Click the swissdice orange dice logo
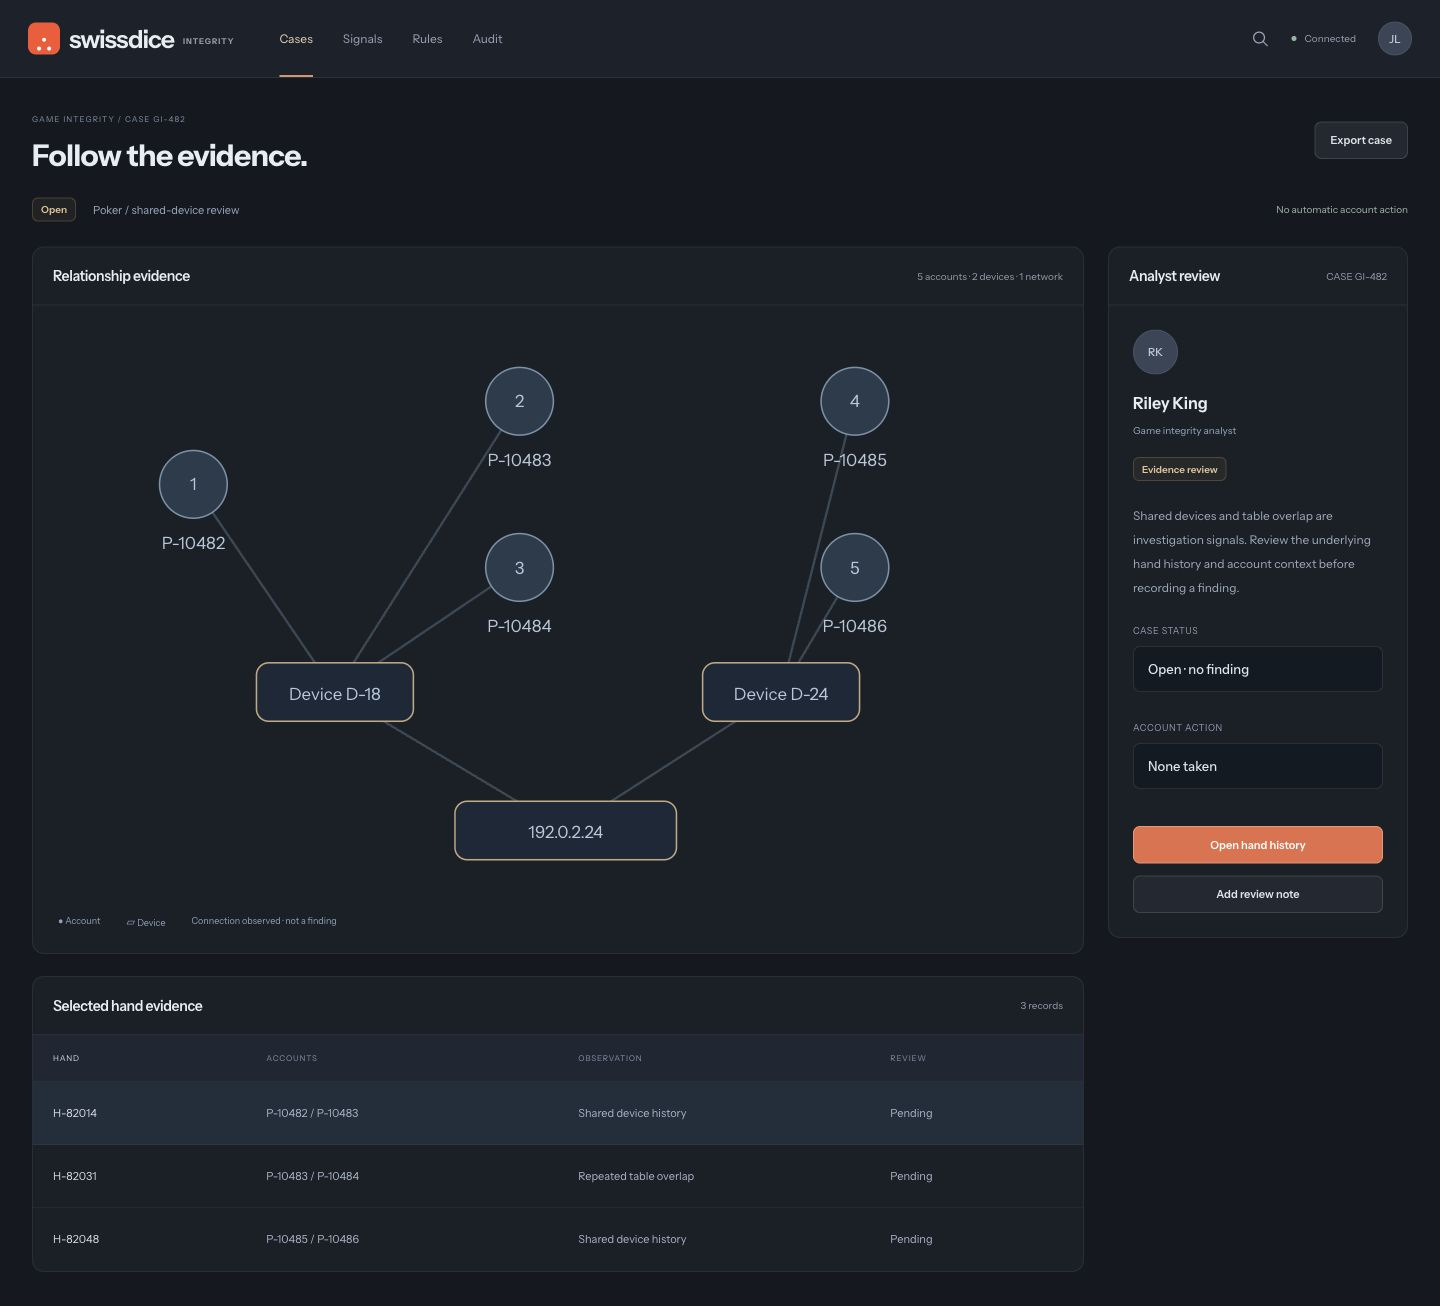 click(x=44, y=39)
